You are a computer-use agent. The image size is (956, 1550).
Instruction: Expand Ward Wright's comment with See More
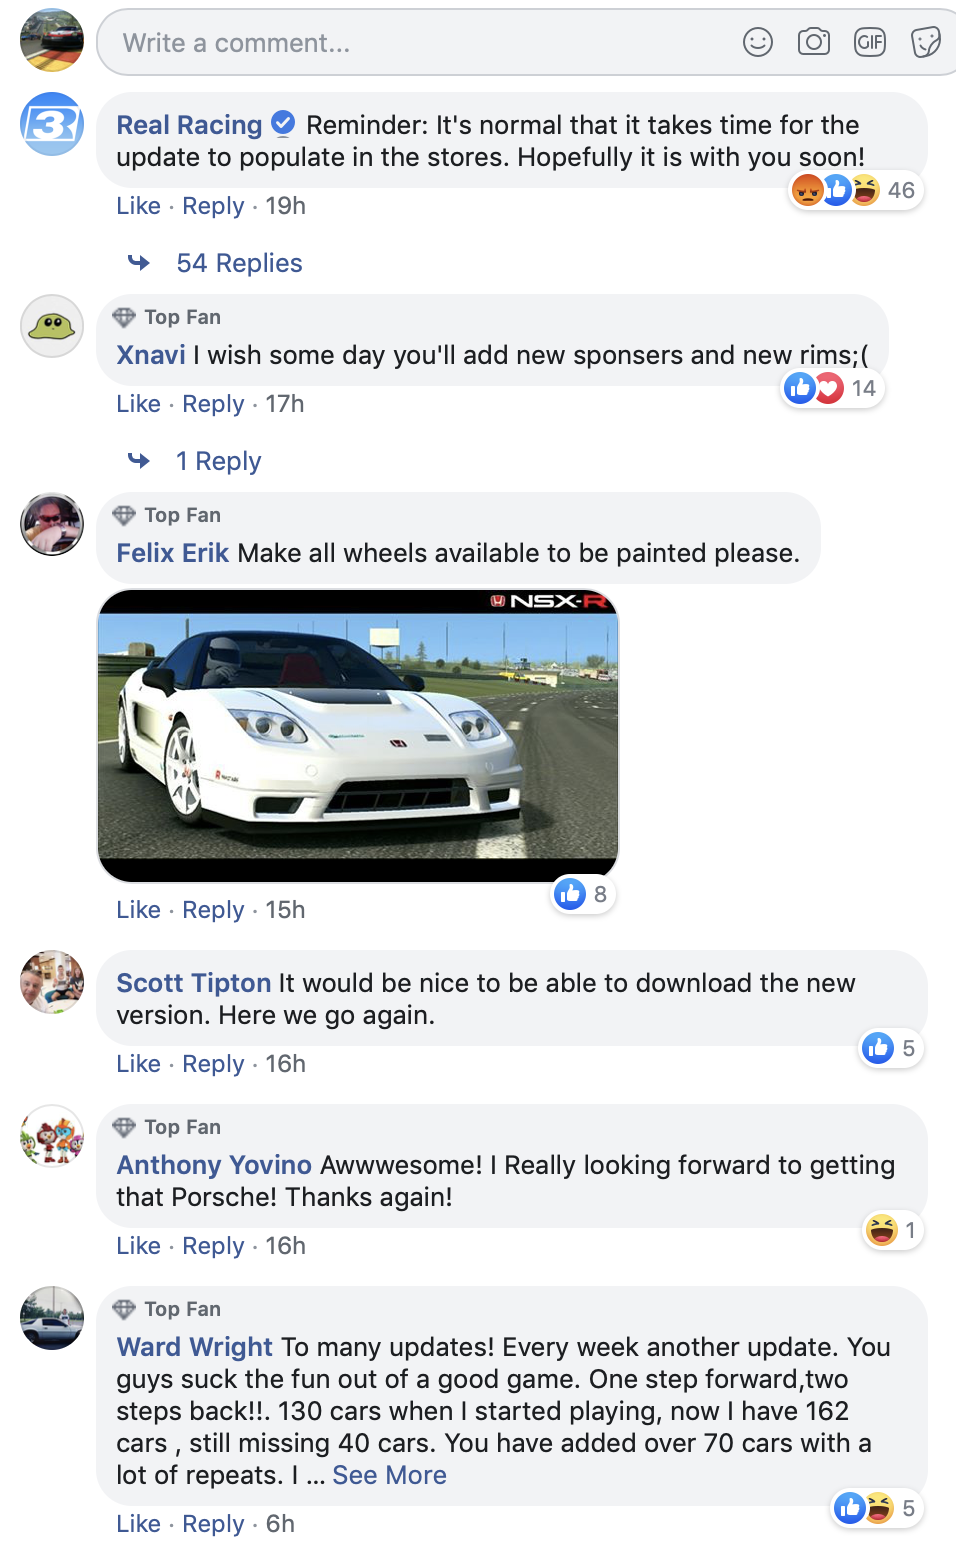[389, 1475]
